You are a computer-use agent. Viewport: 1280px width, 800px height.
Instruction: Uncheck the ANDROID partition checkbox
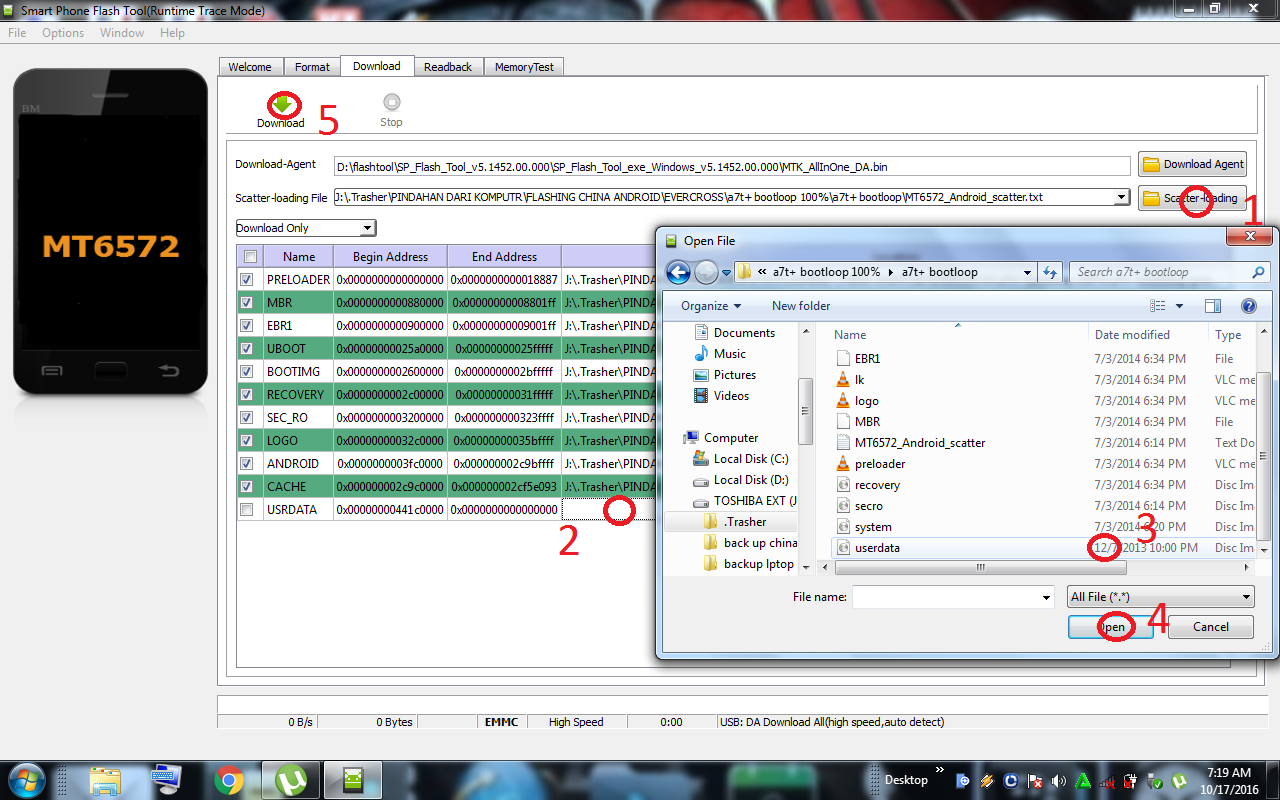[x=247, y=463]
